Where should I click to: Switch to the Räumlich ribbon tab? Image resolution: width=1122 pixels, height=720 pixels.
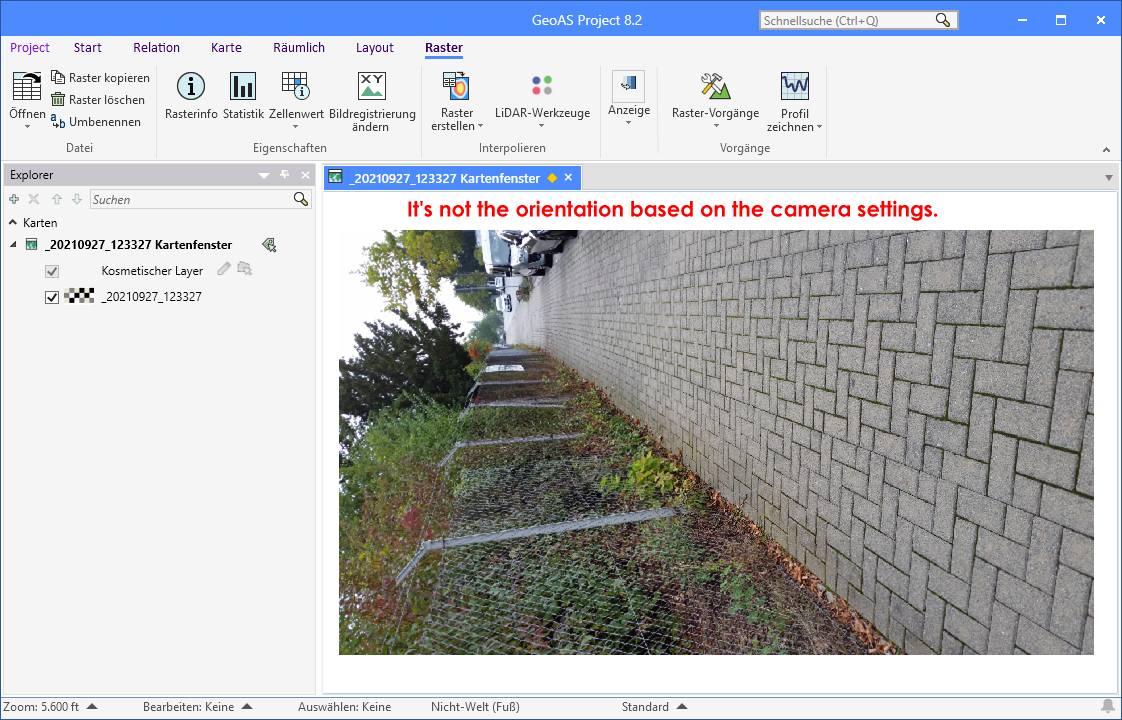(x=298, y=47)
